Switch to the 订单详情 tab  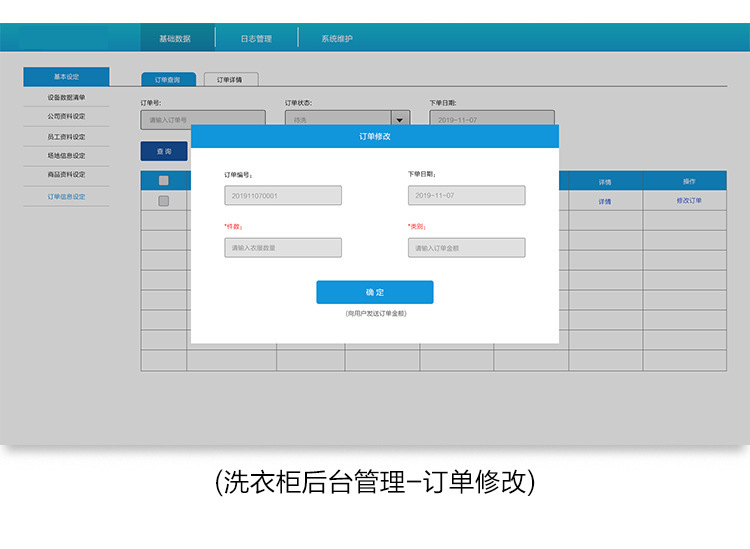pyautogui.click(x=229, y=79)
